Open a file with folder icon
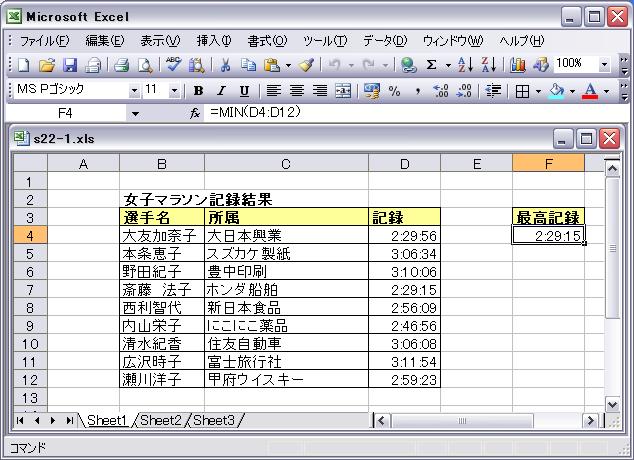 pyautogui.click(x=47, y=65)
